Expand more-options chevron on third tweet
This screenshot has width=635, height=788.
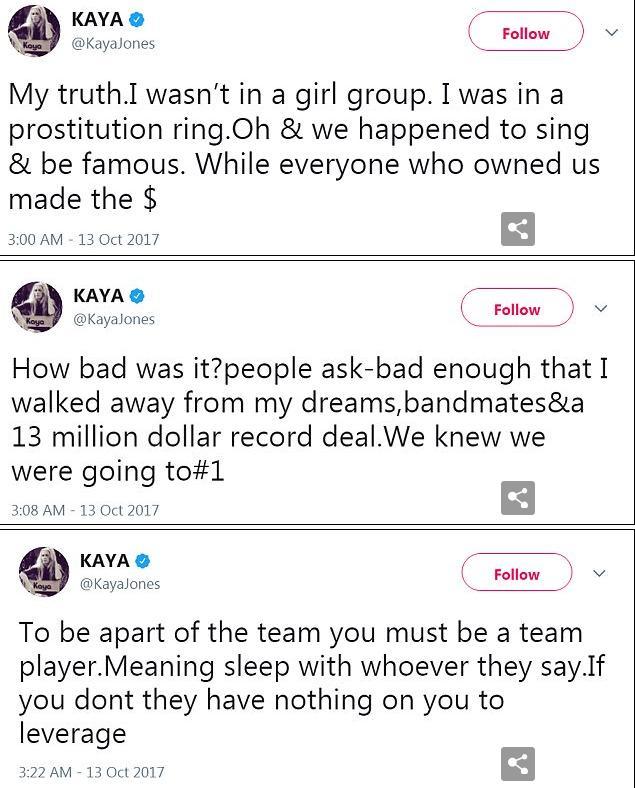(600, 573)
